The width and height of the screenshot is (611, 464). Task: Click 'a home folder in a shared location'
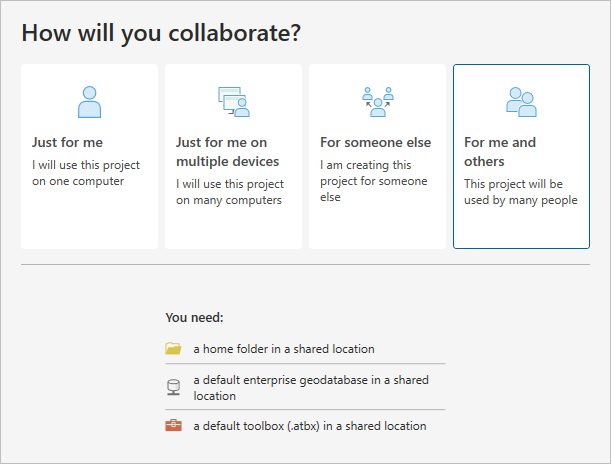(x=284, y=349)
